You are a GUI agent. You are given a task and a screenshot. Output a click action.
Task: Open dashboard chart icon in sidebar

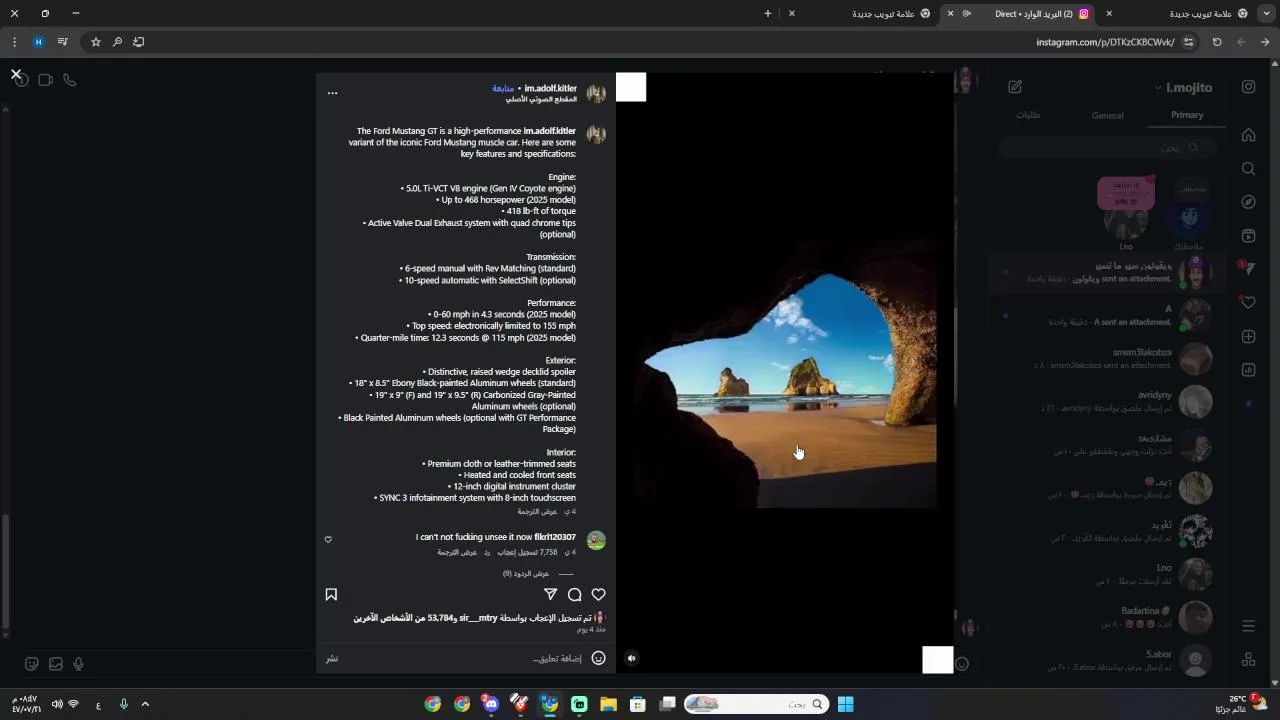(x=1248, y=370)
